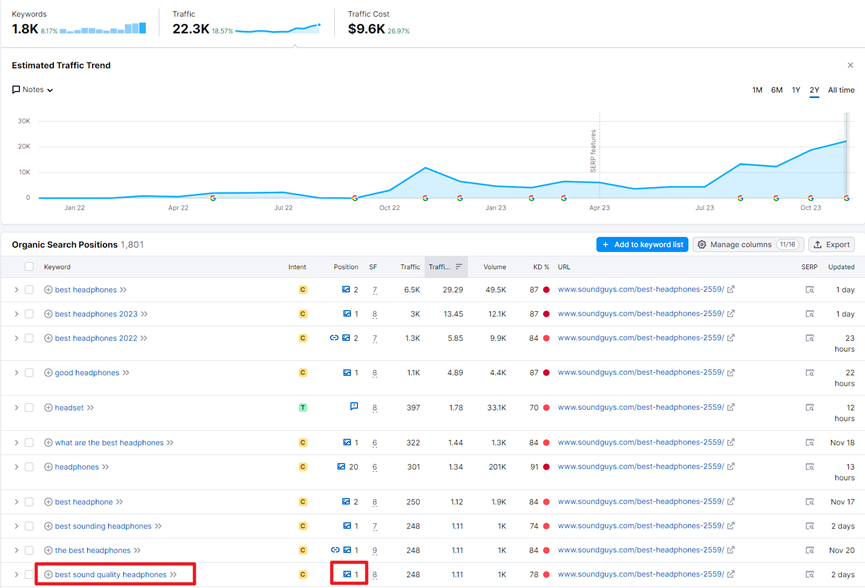Click the double-arrow icon beside headphones keyword
The height and width of the screenshot is (588, 865).
(x=106, y=467)
